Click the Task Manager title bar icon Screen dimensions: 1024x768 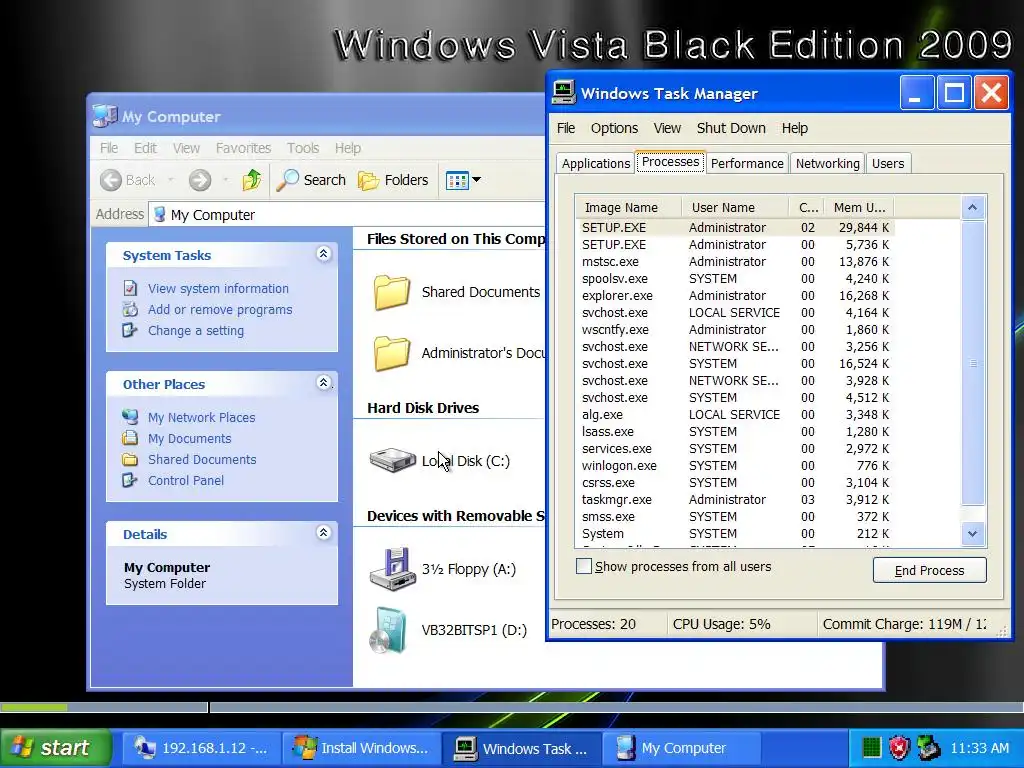tap(564, 93)
